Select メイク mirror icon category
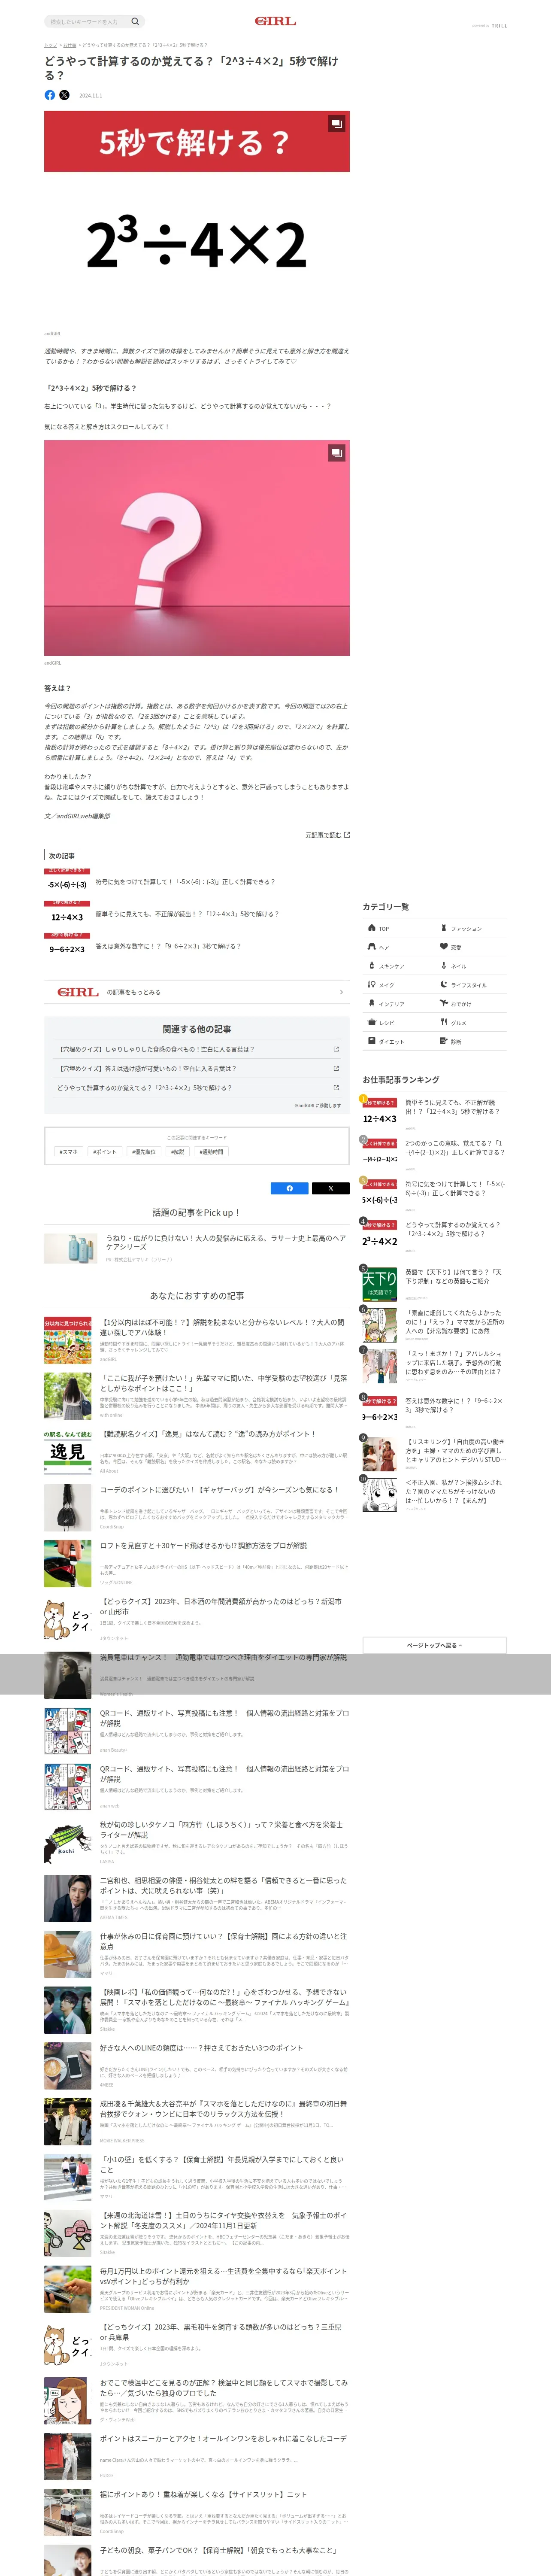551x2576 pixels. point(371,985)
